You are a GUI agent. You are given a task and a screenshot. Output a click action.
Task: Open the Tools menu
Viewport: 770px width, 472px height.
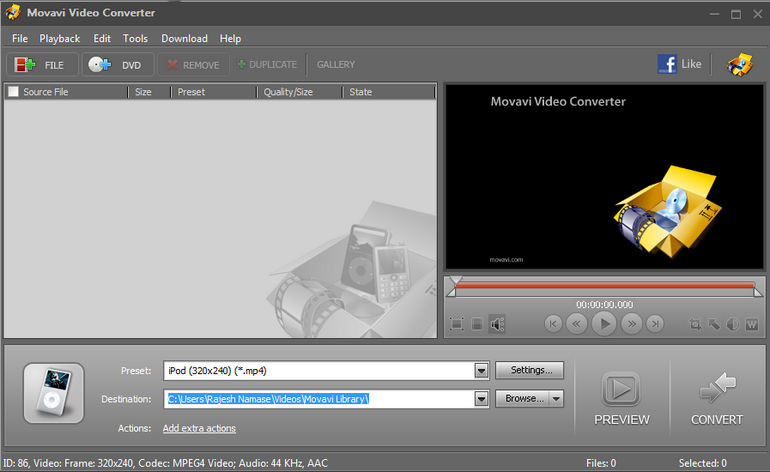(x=135, y=38)
